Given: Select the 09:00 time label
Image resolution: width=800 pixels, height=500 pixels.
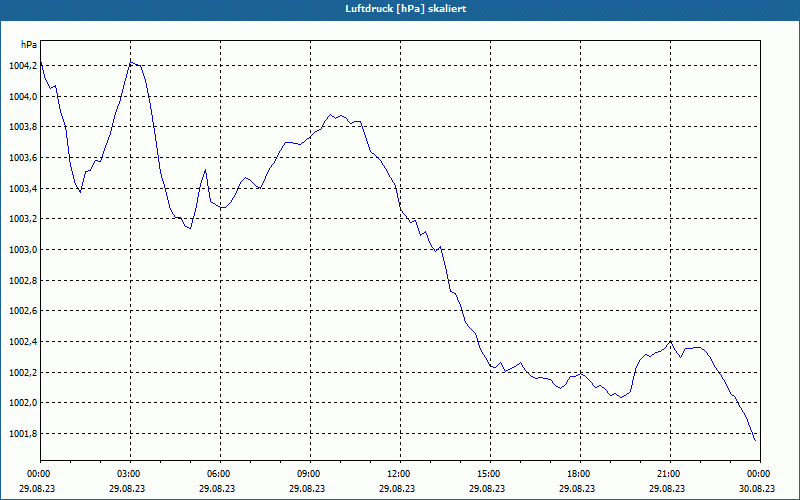Looking at the screenshot, I should pyautogui.click(x=310, y=474).
